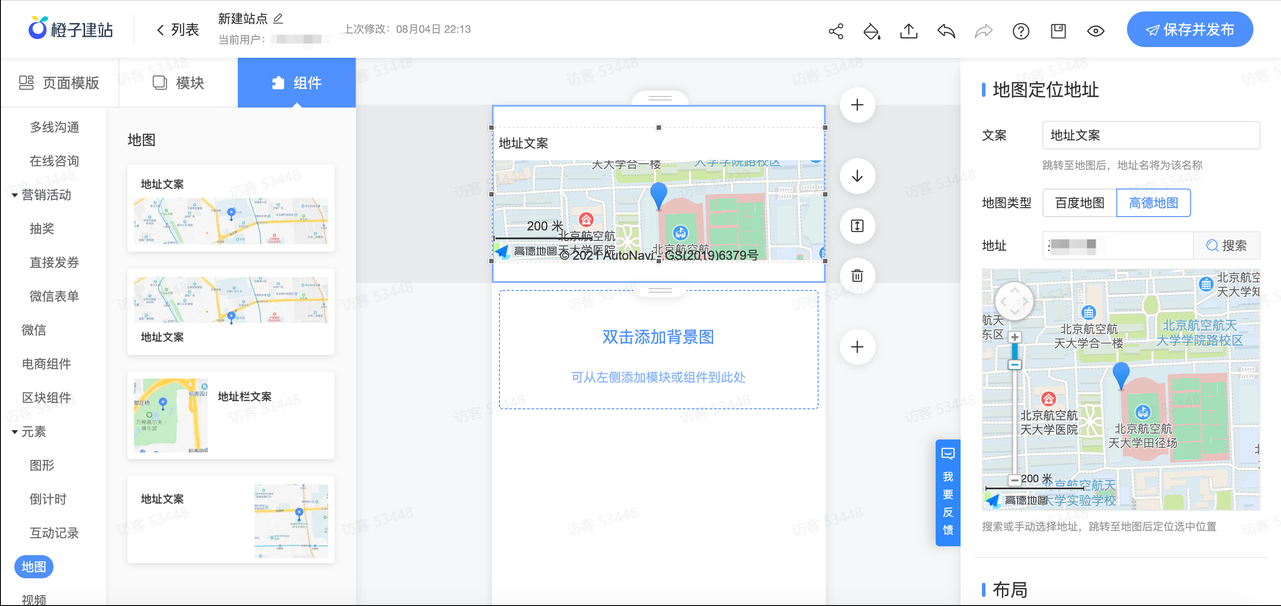Open the 页面模版 tab

(60, 82)
